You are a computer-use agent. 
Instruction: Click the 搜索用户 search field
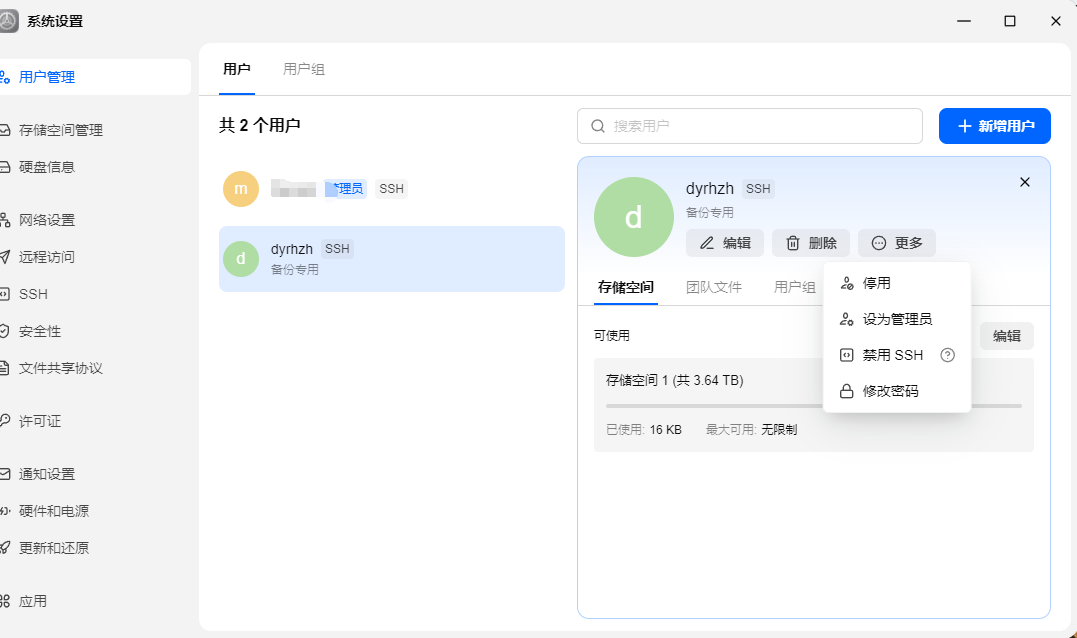tap(749, 126)
